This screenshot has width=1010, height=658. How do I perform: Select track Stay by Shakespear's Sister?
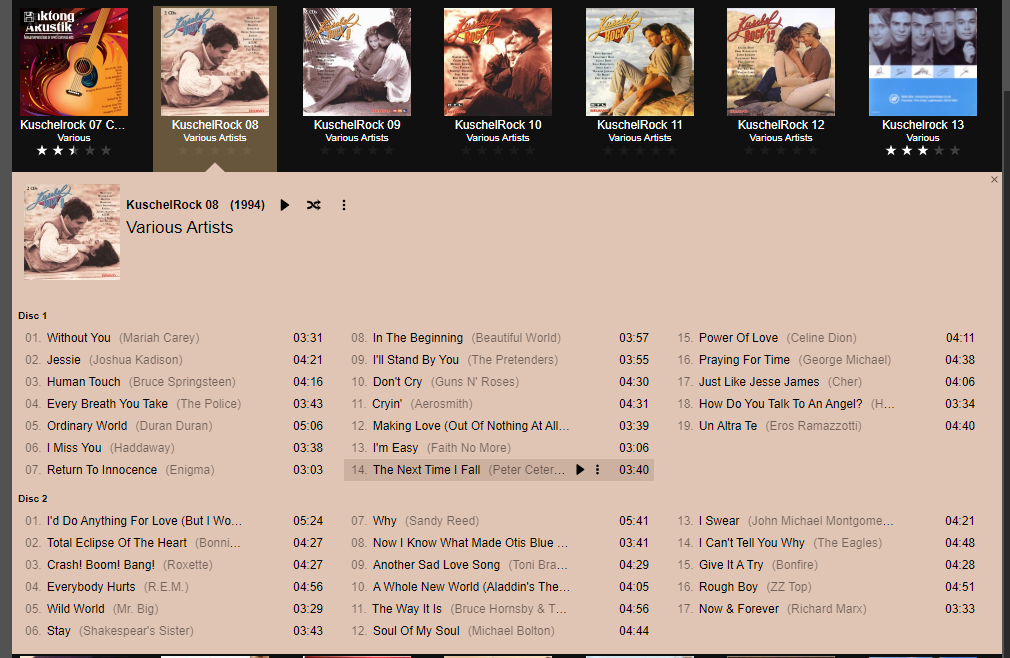click(x=173, y=631)
